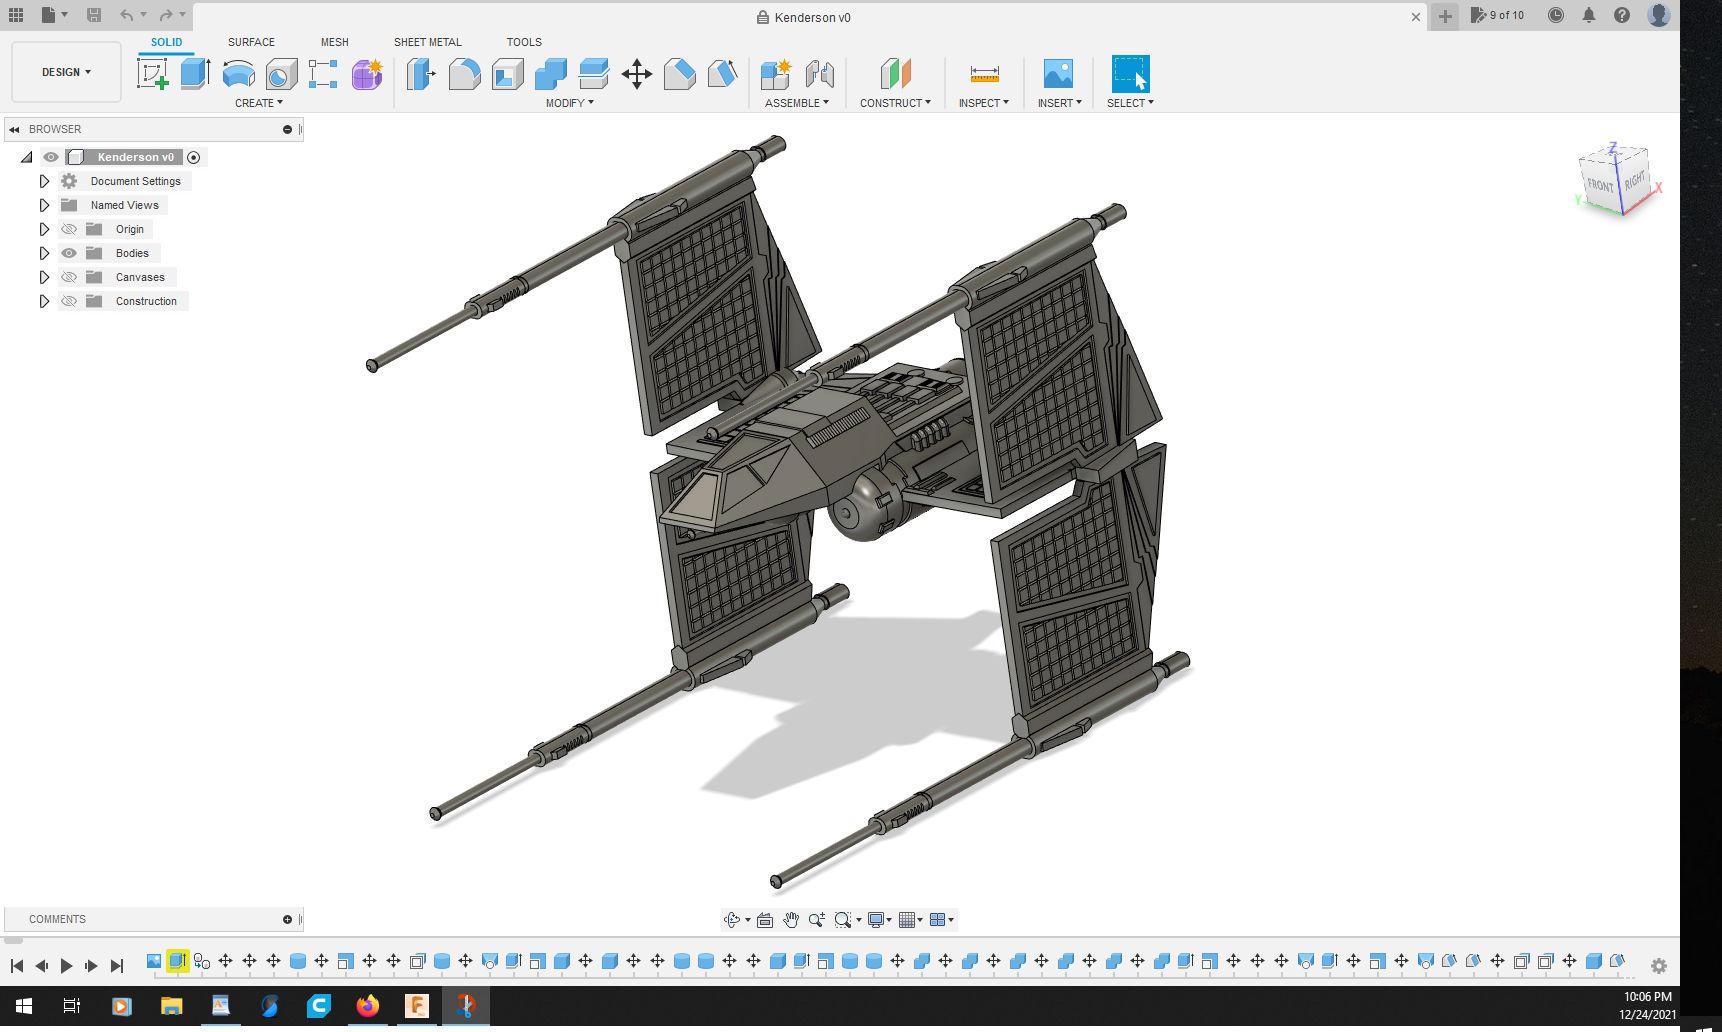The height and width of the screenshot is (1032, 1722).
Task: Click the Look At navigation icon
Action: coord(765,920)
